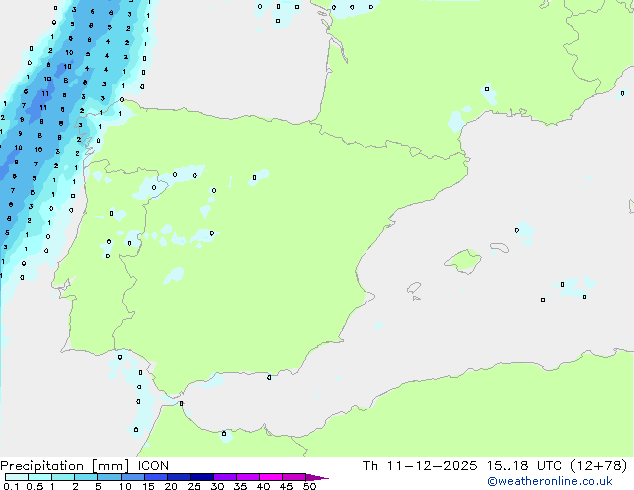Screen dimensions: 634x490
Task: Click the legend label '40'
Action: coord(263,486)
